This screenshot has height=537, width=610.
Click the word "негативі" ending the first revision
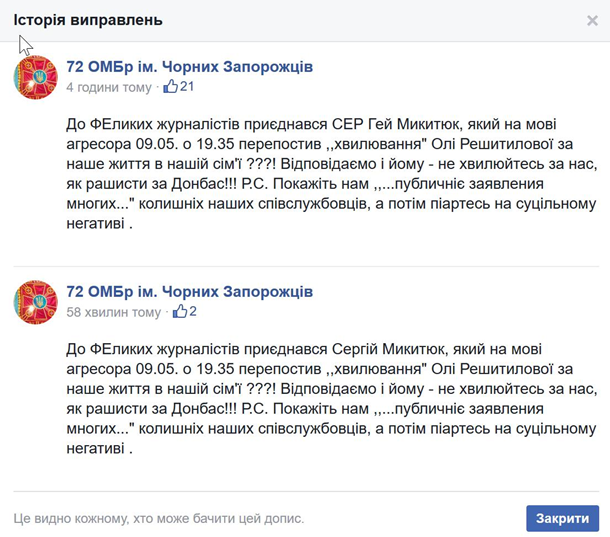click(x=97, y=224)
